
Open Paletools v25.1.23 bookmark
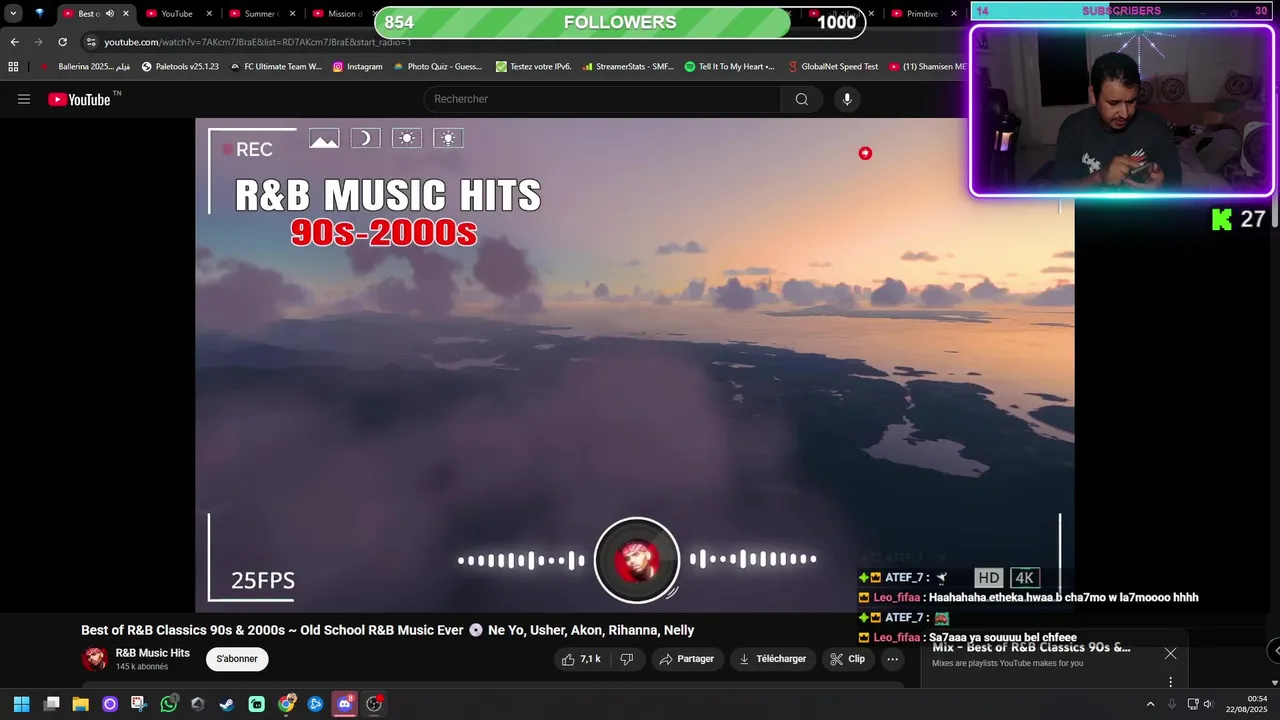pyautogui.click(x=180, y=67)
